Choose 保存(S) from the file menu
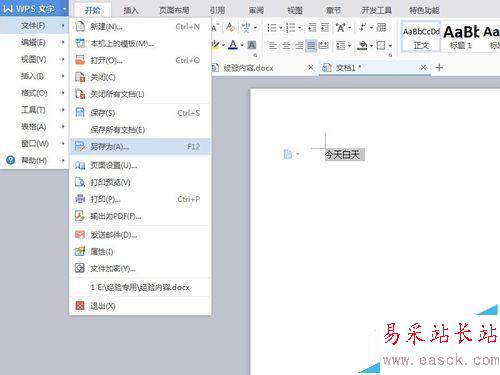 140,113
